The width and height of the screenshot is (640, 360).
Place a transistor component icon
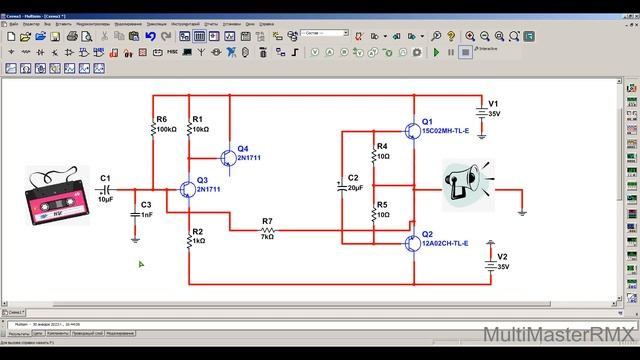(x=55, y=52)
